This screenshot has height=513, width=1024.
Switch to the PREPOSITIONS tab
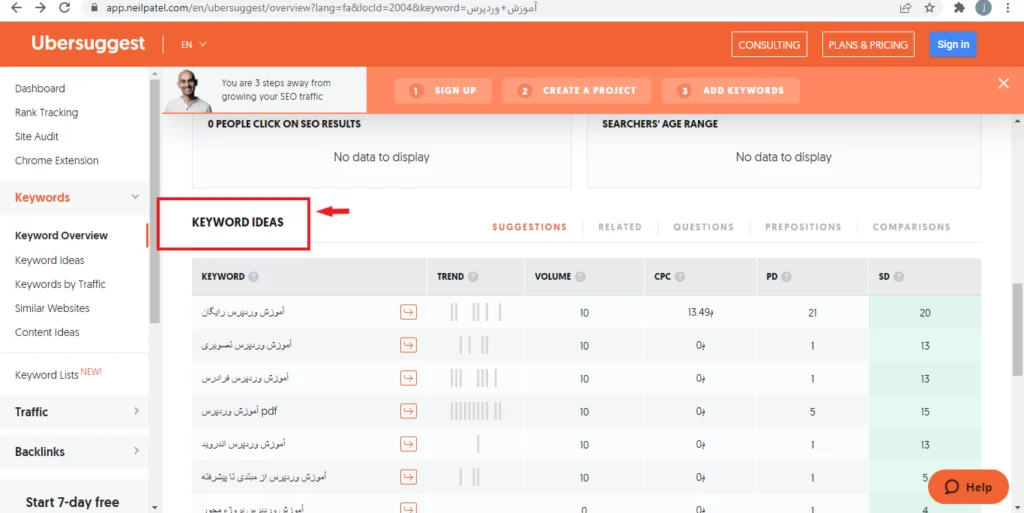pos(803,227)
